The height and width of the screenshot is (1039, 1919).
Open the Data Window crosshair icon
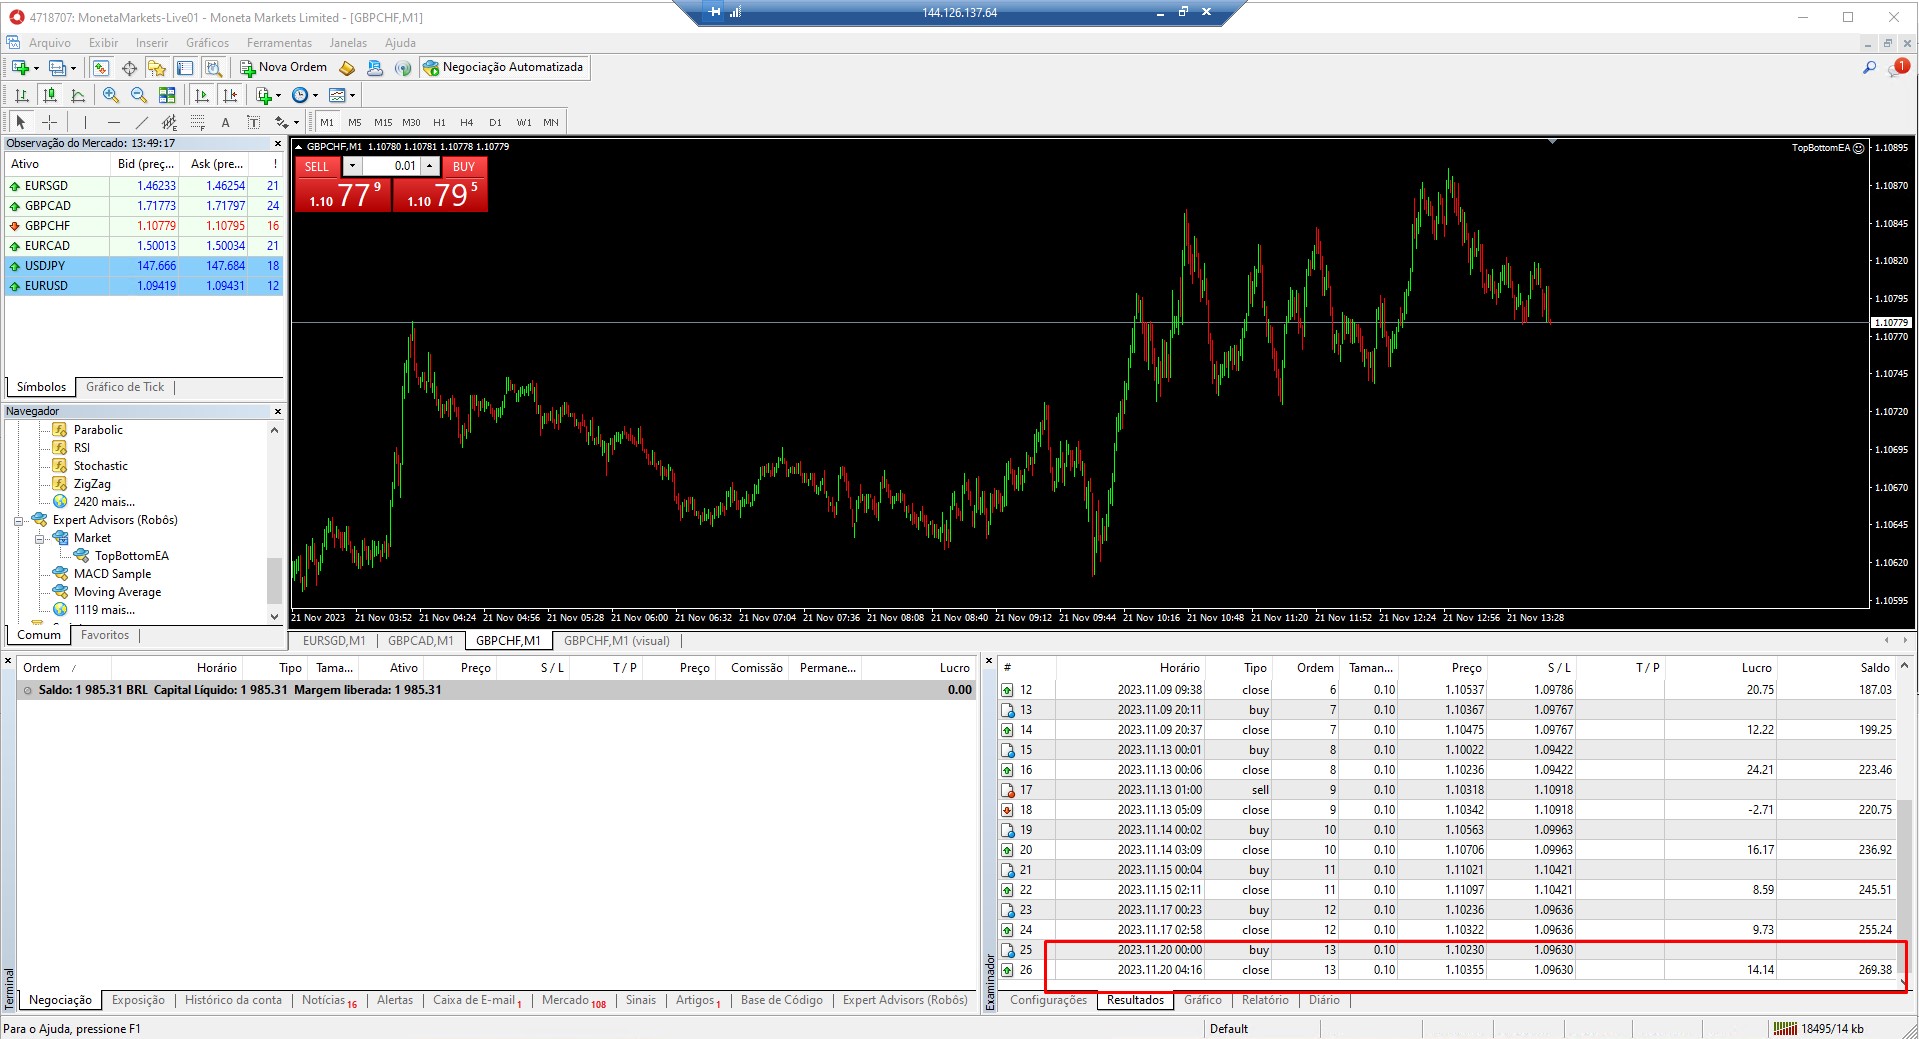click(129, 68)
